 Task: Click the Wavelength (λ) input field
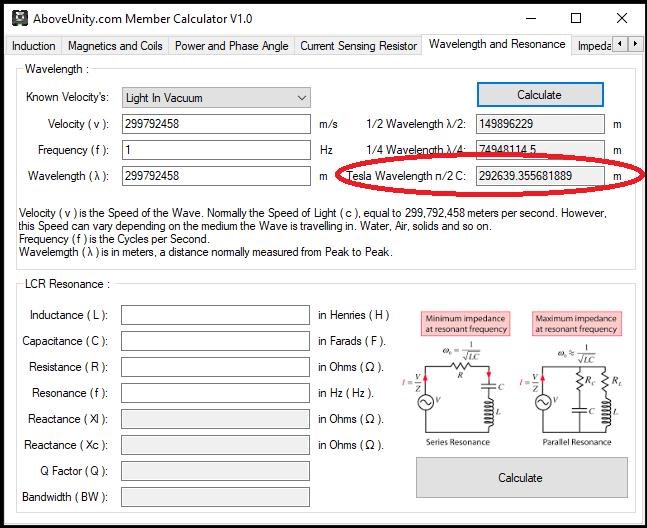(216, 176)
